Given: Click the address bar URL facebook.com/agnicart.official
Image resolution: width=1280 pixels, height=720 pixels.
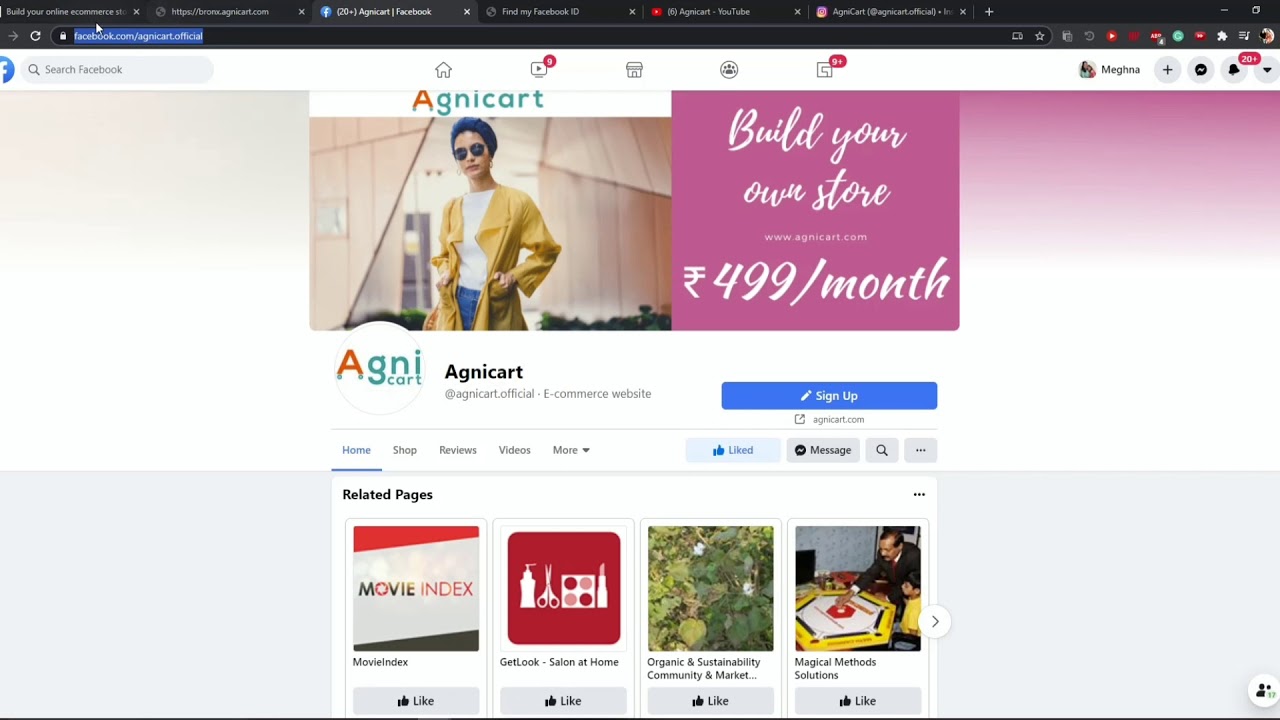Looking at the screenshot, I should click(x=138, y=36).
